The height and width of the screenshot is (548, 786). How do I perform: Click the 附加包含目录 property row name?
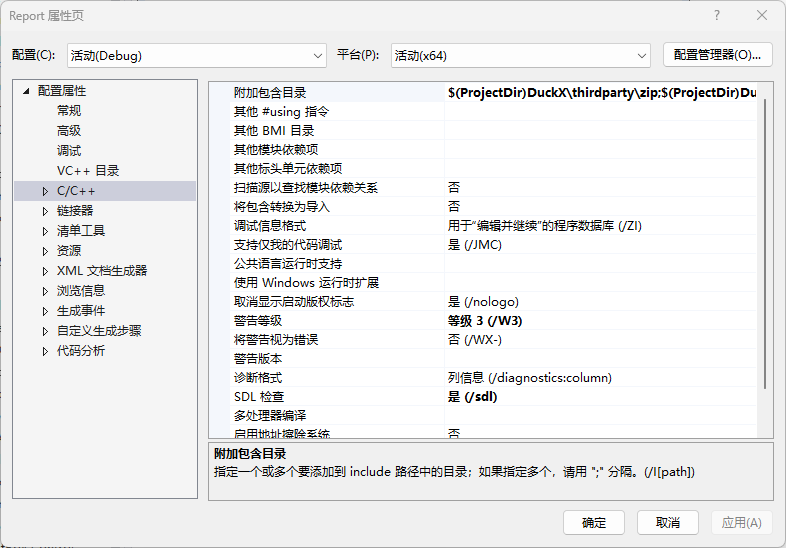pyautogui.click(x=270, y=93)
